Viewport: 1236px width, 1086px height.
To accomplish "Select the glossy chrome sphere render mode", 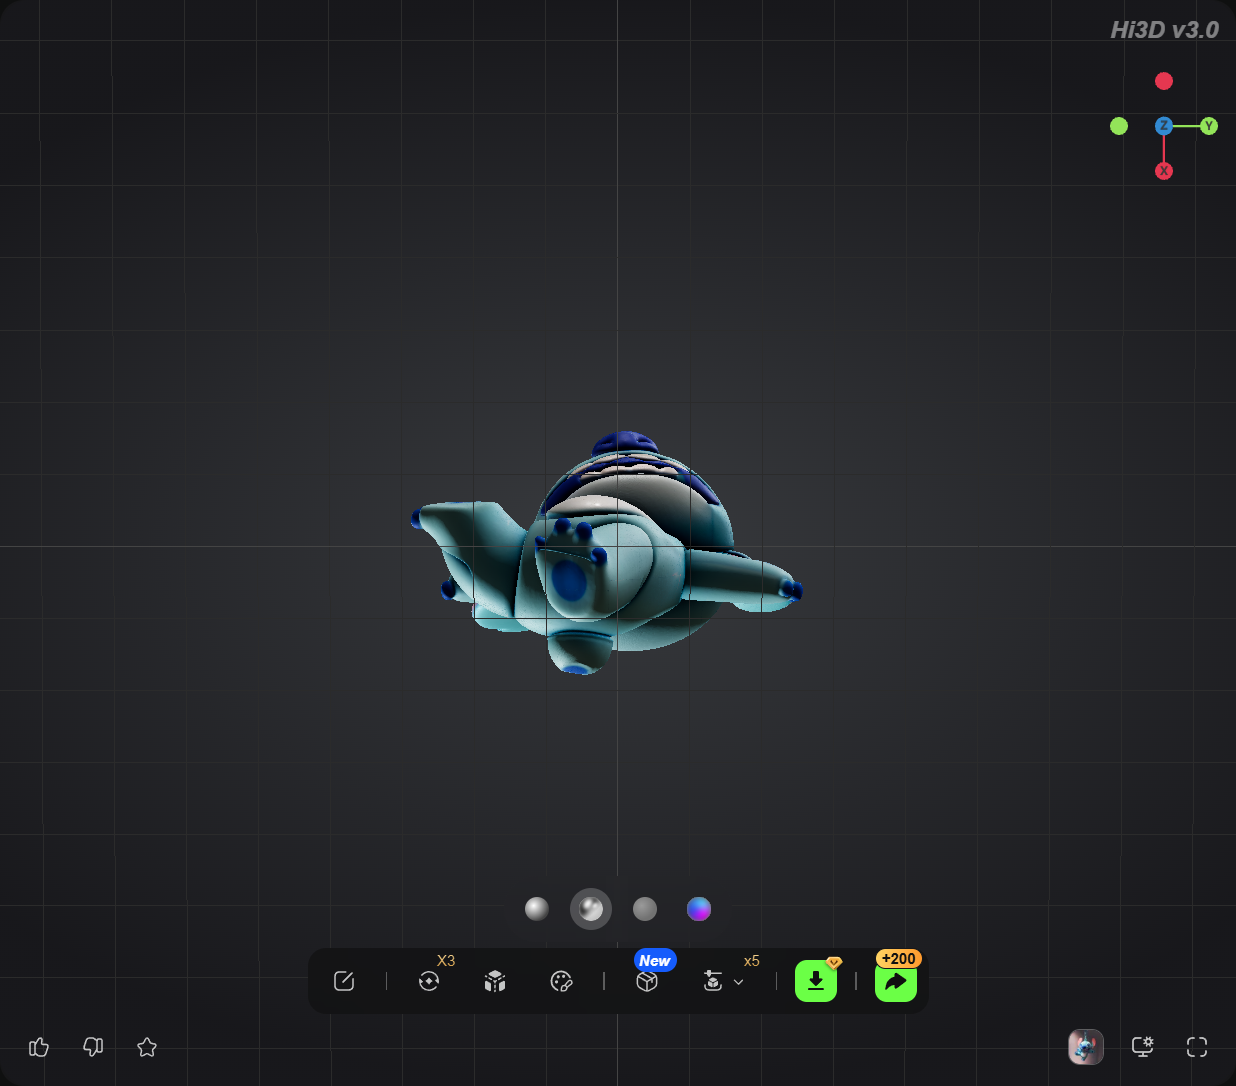I will coord(591,908).
